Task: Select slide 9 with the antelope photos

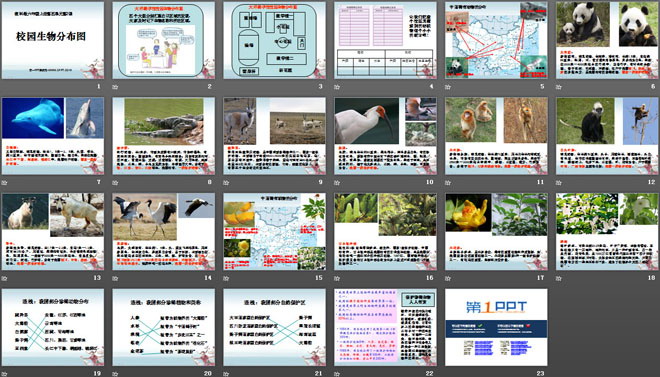Action: click(x=274, y=136)
